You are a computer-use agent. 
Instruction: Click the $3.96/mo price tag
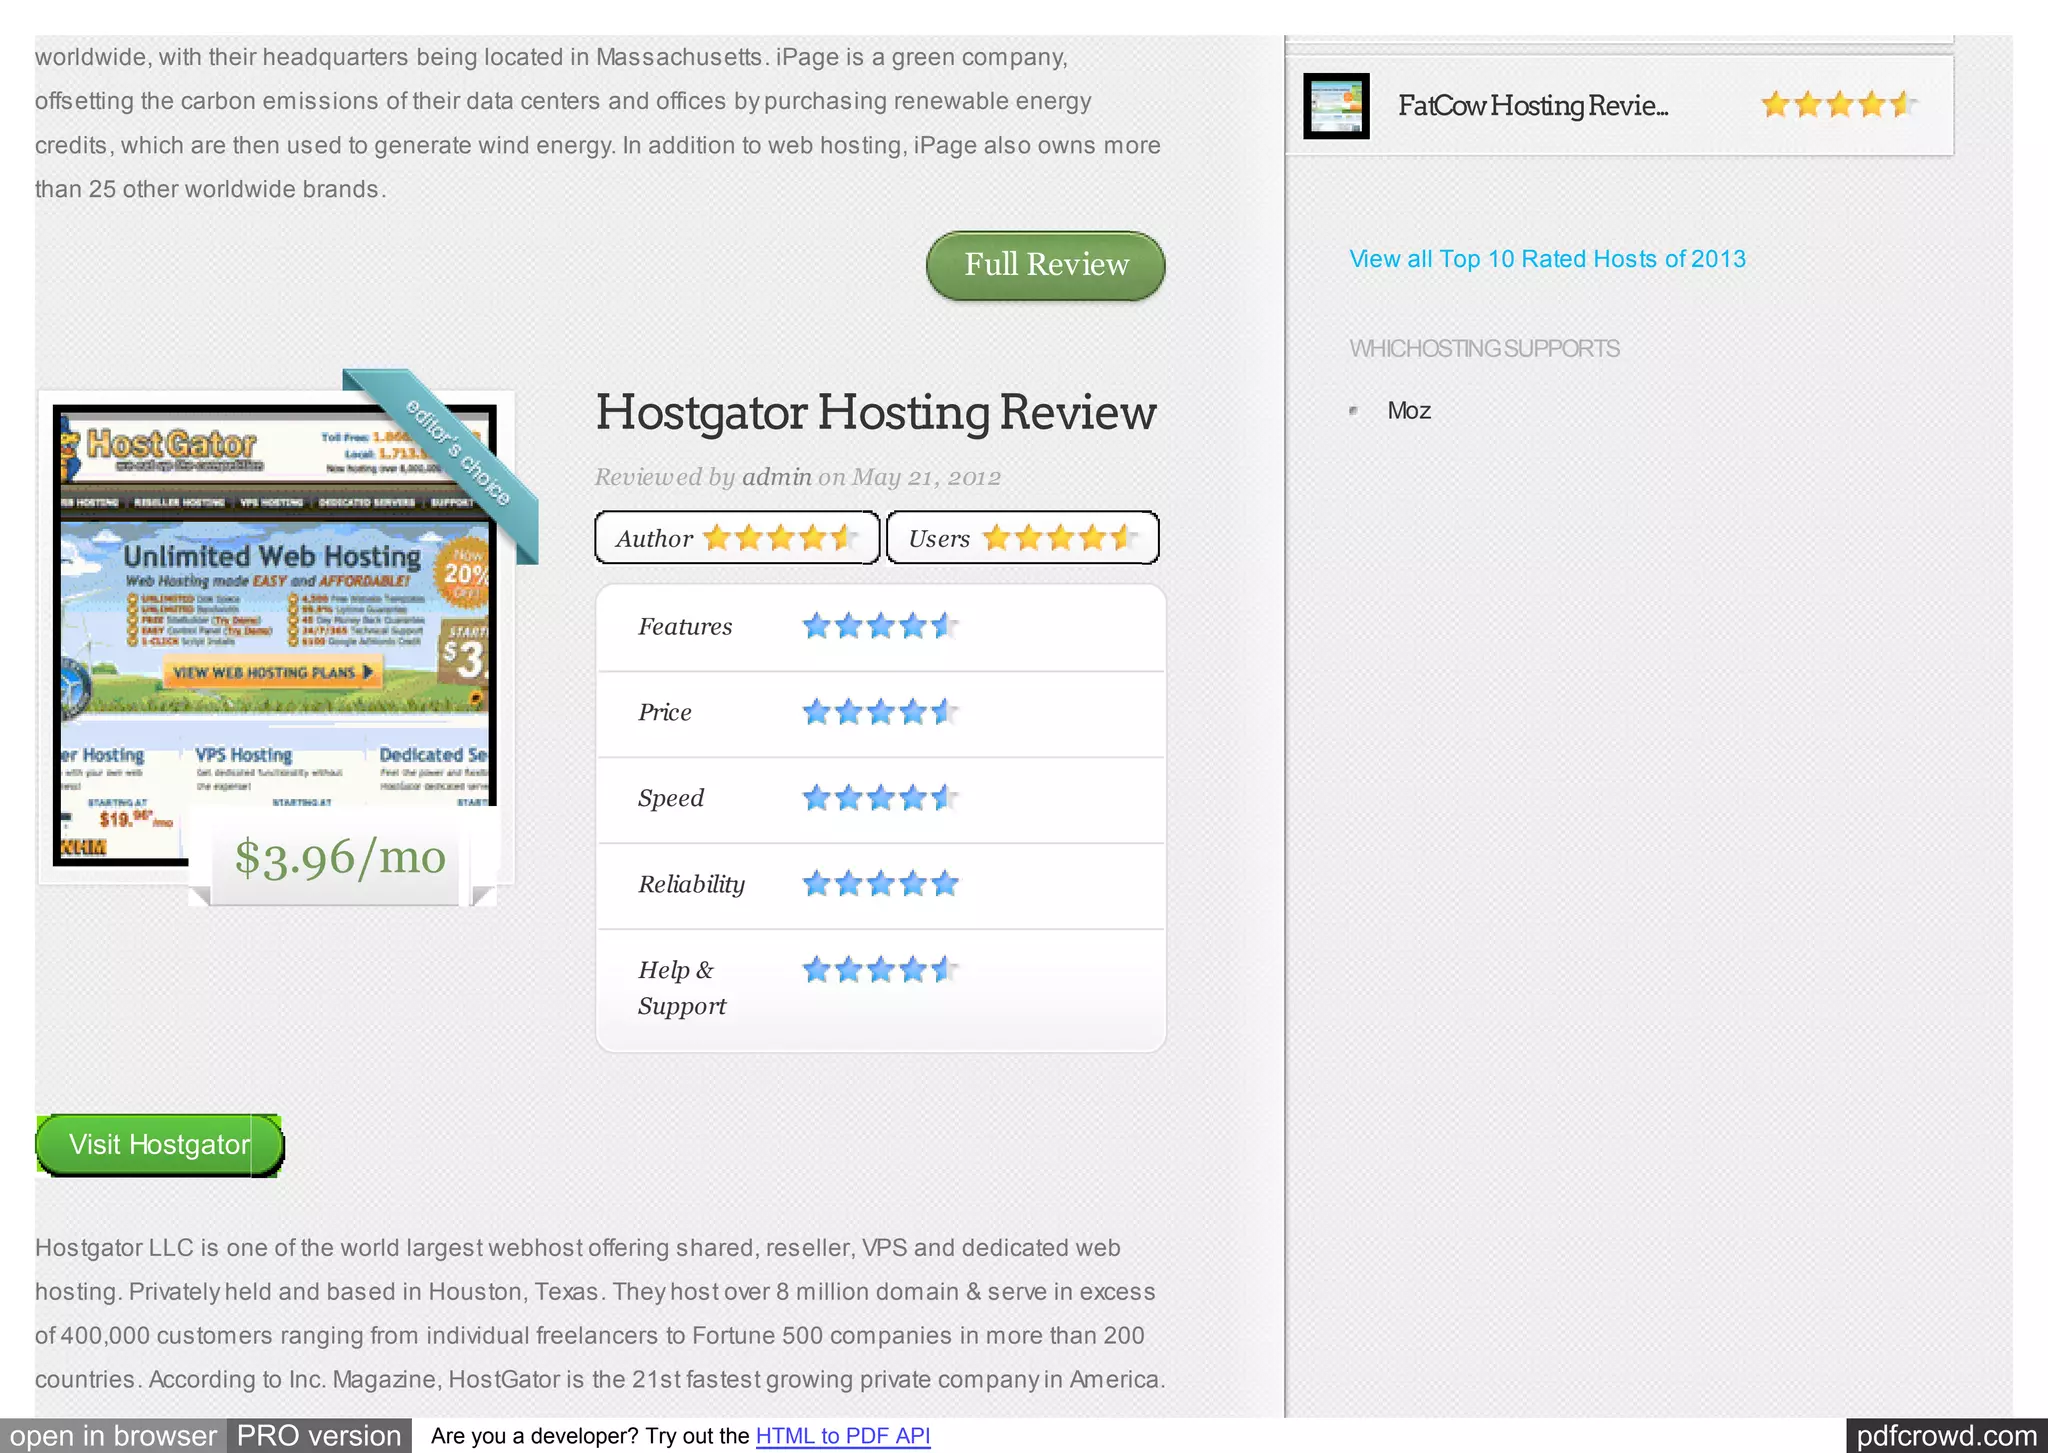coord(340,858)
